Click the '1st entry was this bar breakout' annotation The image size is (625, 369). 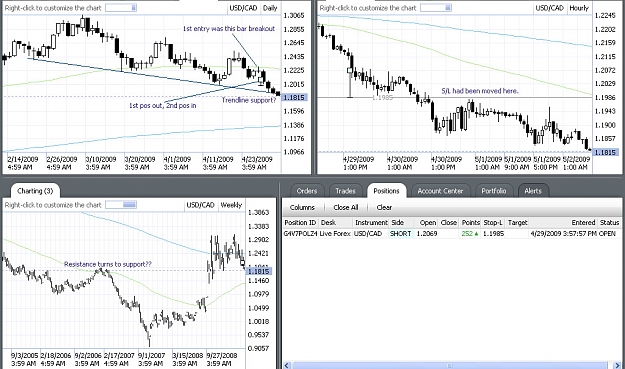point(229,29)
